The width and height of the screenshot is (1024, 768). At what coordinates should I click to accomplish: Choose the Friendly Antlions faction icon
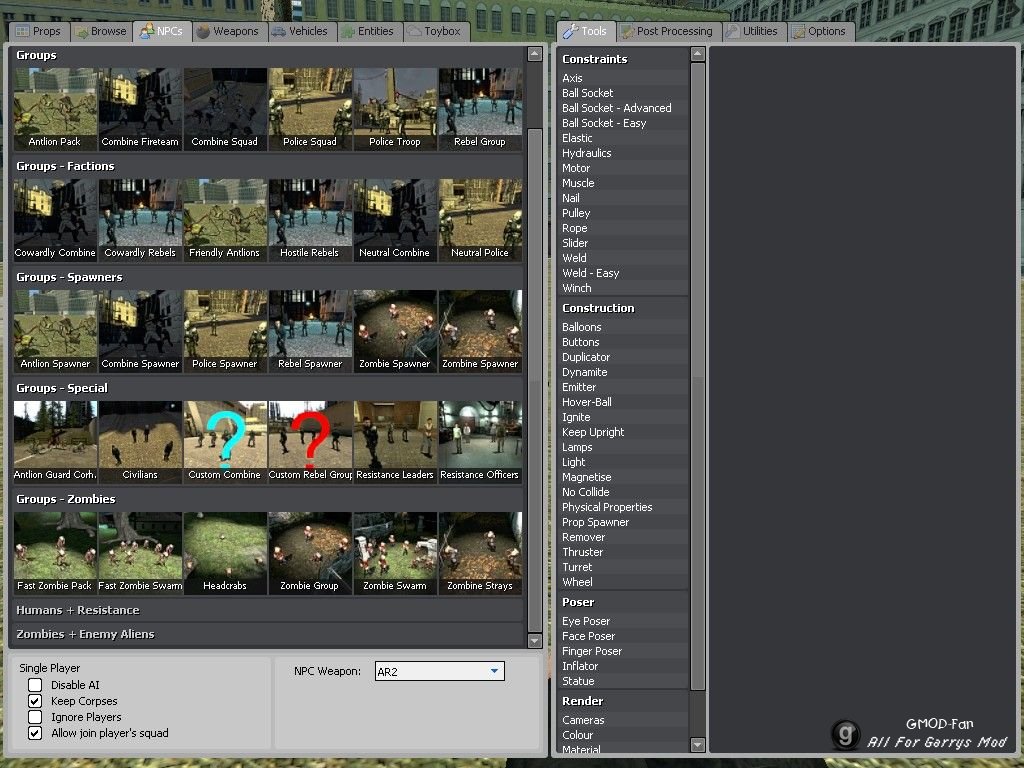point(225,219)
